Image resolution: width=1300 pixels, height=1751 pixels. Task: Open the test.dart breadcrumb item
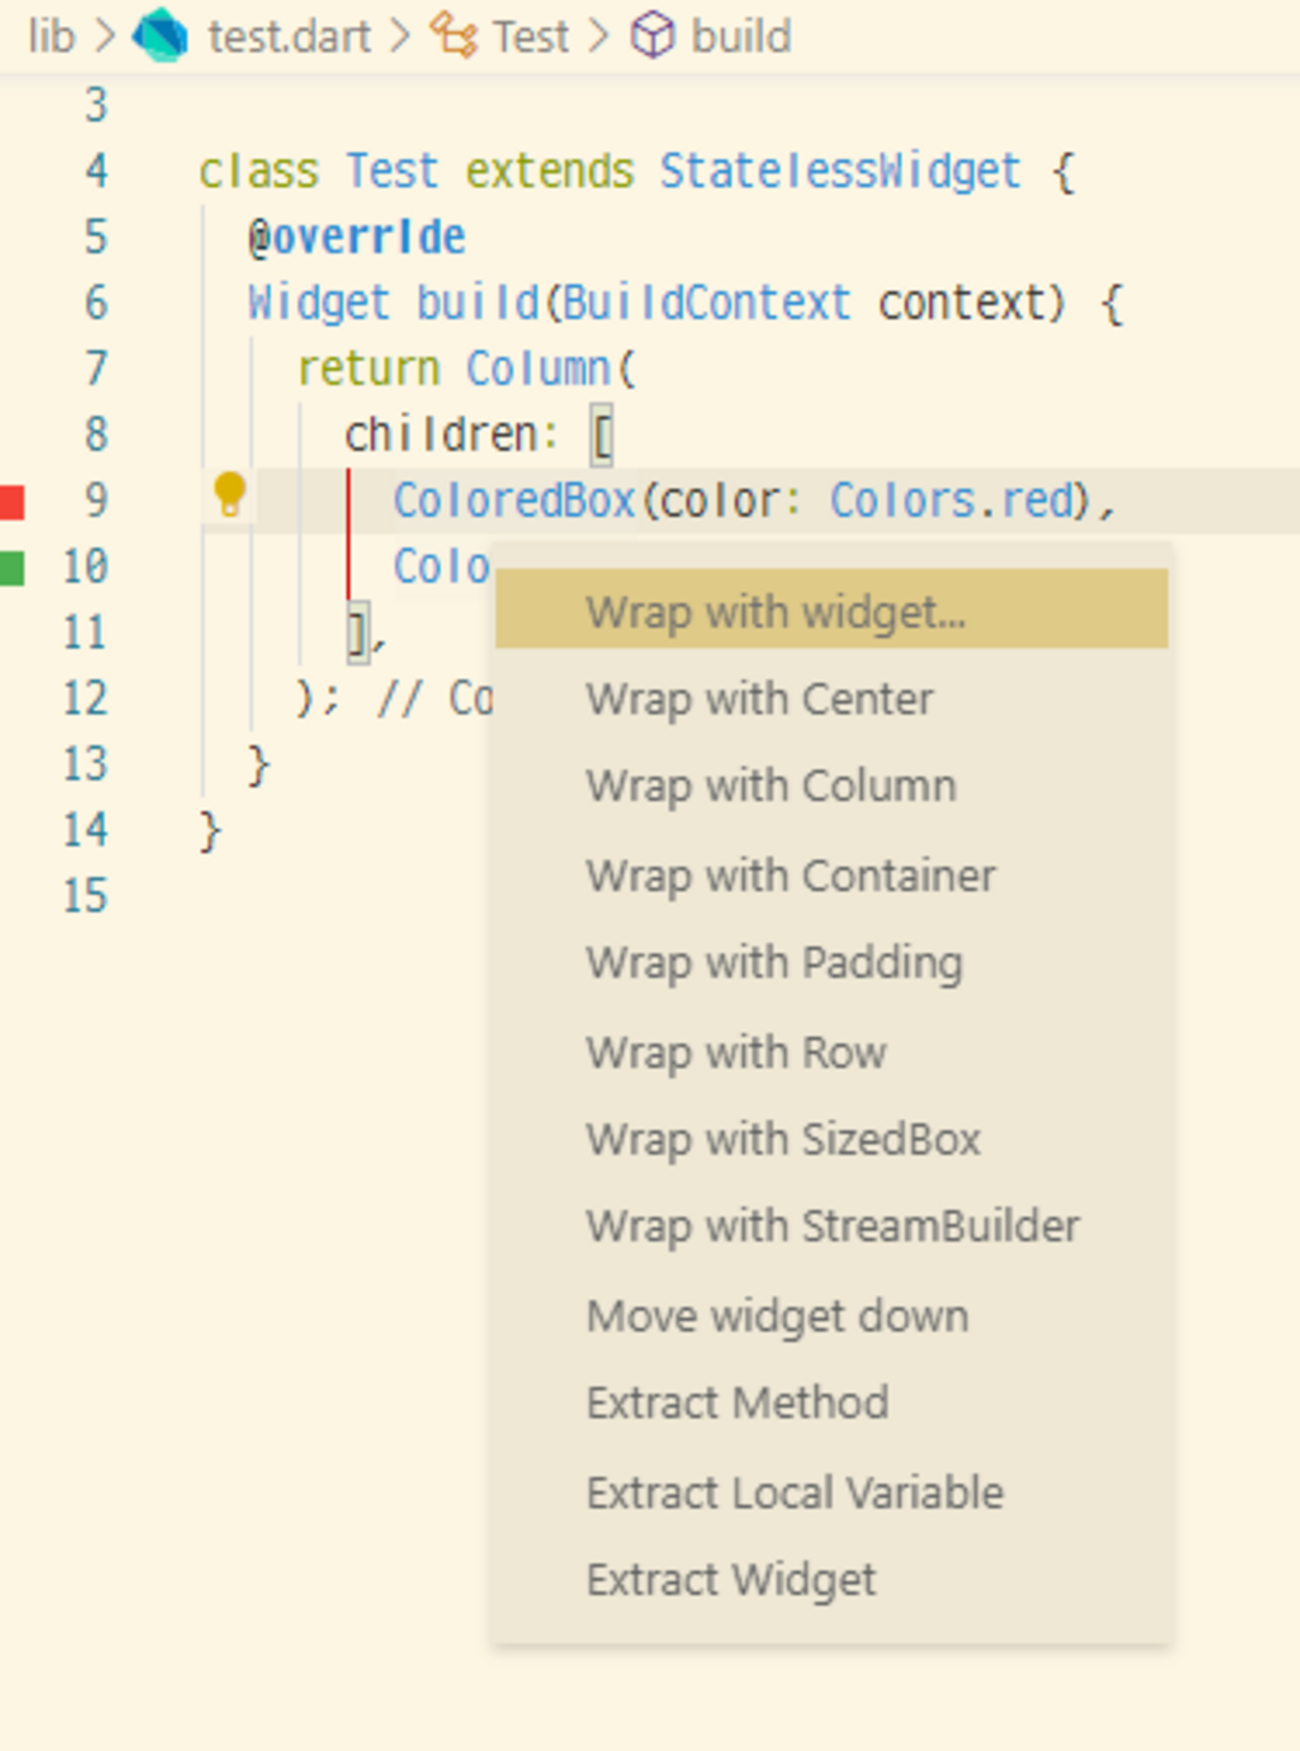click(289, 37)
